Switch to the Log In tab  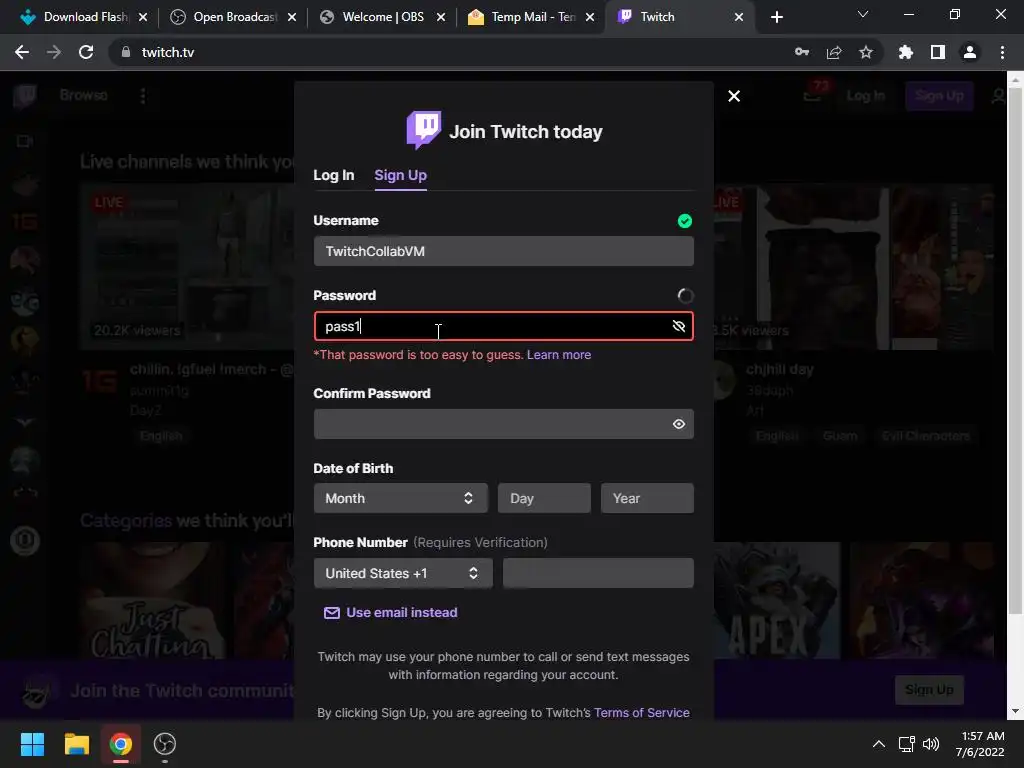click(x=334, y=175)
